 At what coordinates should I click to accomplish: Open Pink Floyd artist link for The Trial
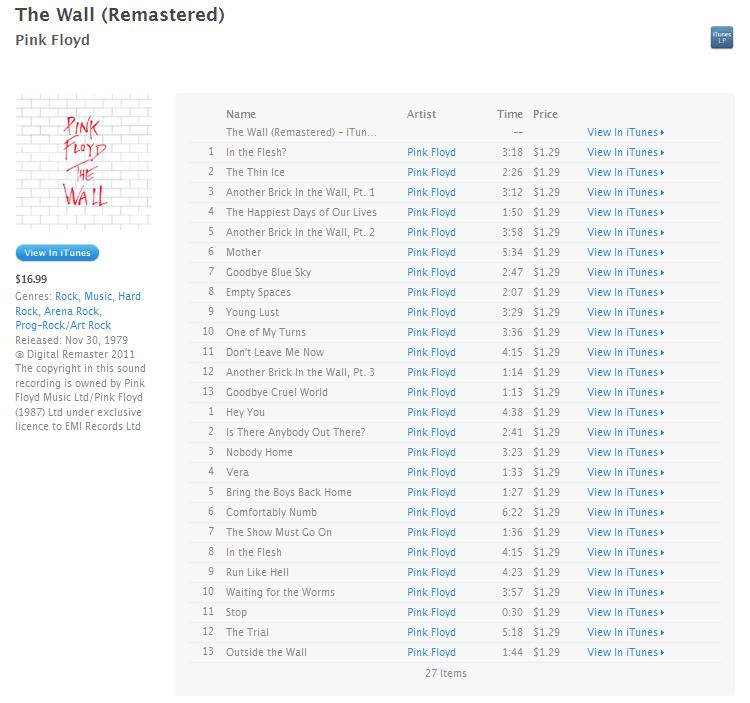coord(431,632)
